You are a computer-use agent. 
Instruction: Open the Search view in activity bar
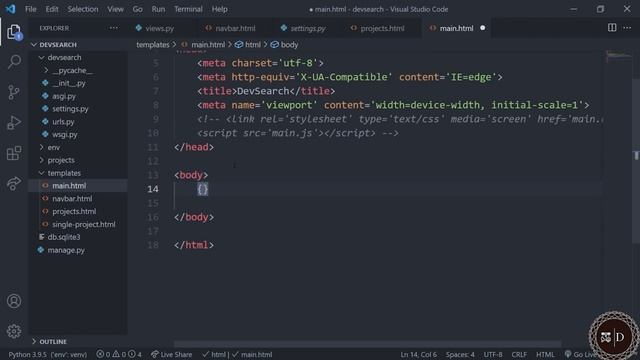(x=14, y=62)
